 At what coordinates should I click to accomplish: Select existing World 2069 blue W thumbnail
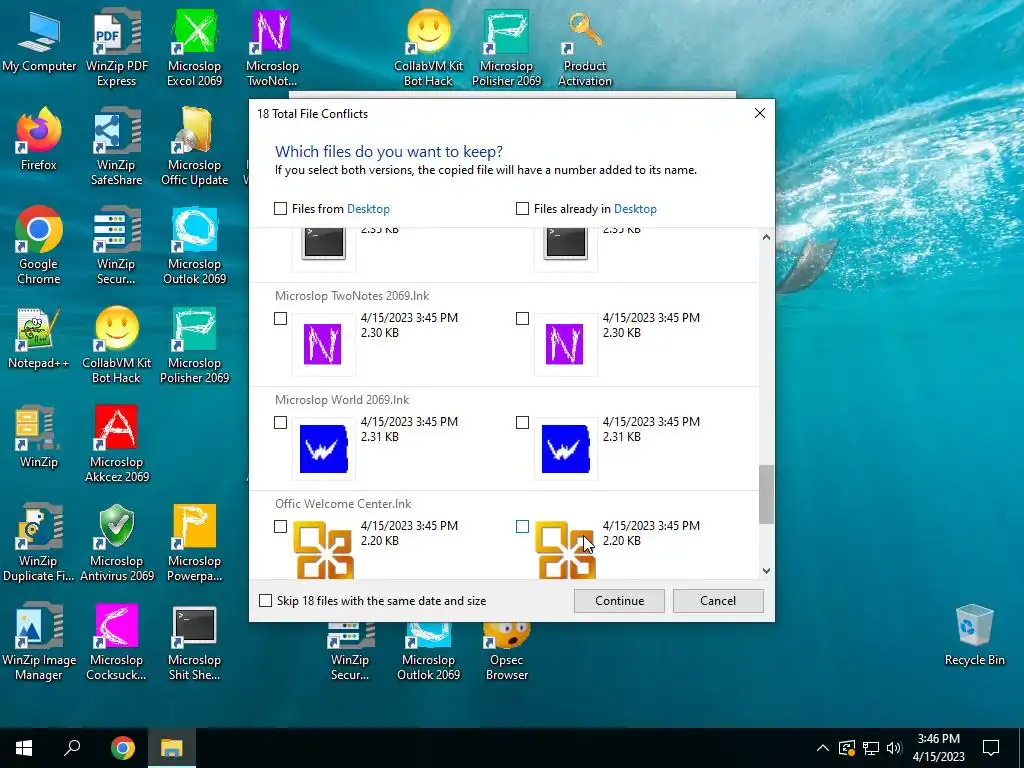click(x=566, y=449)
